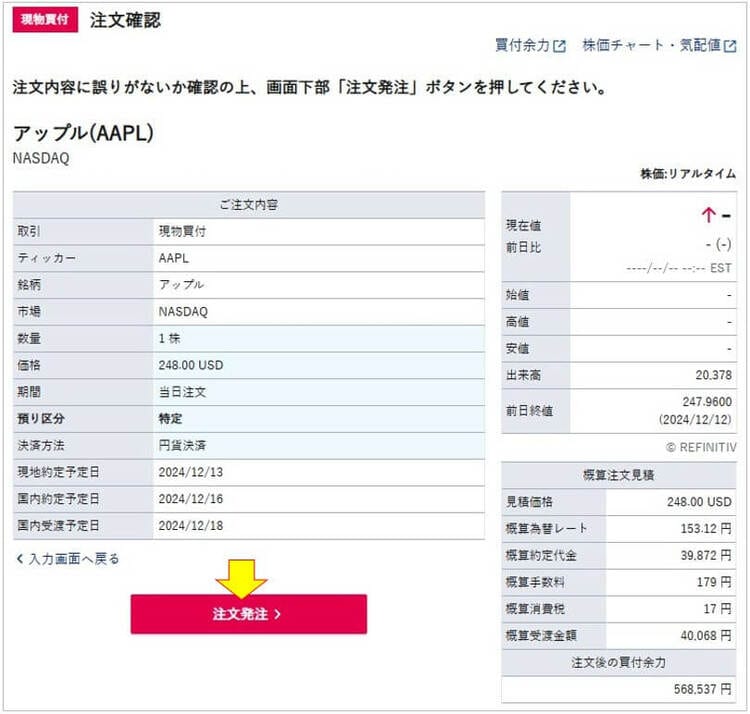Screen dimensions: 750x714
Task: Click the 概算約定代金 value 39,872 円
Action: tap(706, 556)
